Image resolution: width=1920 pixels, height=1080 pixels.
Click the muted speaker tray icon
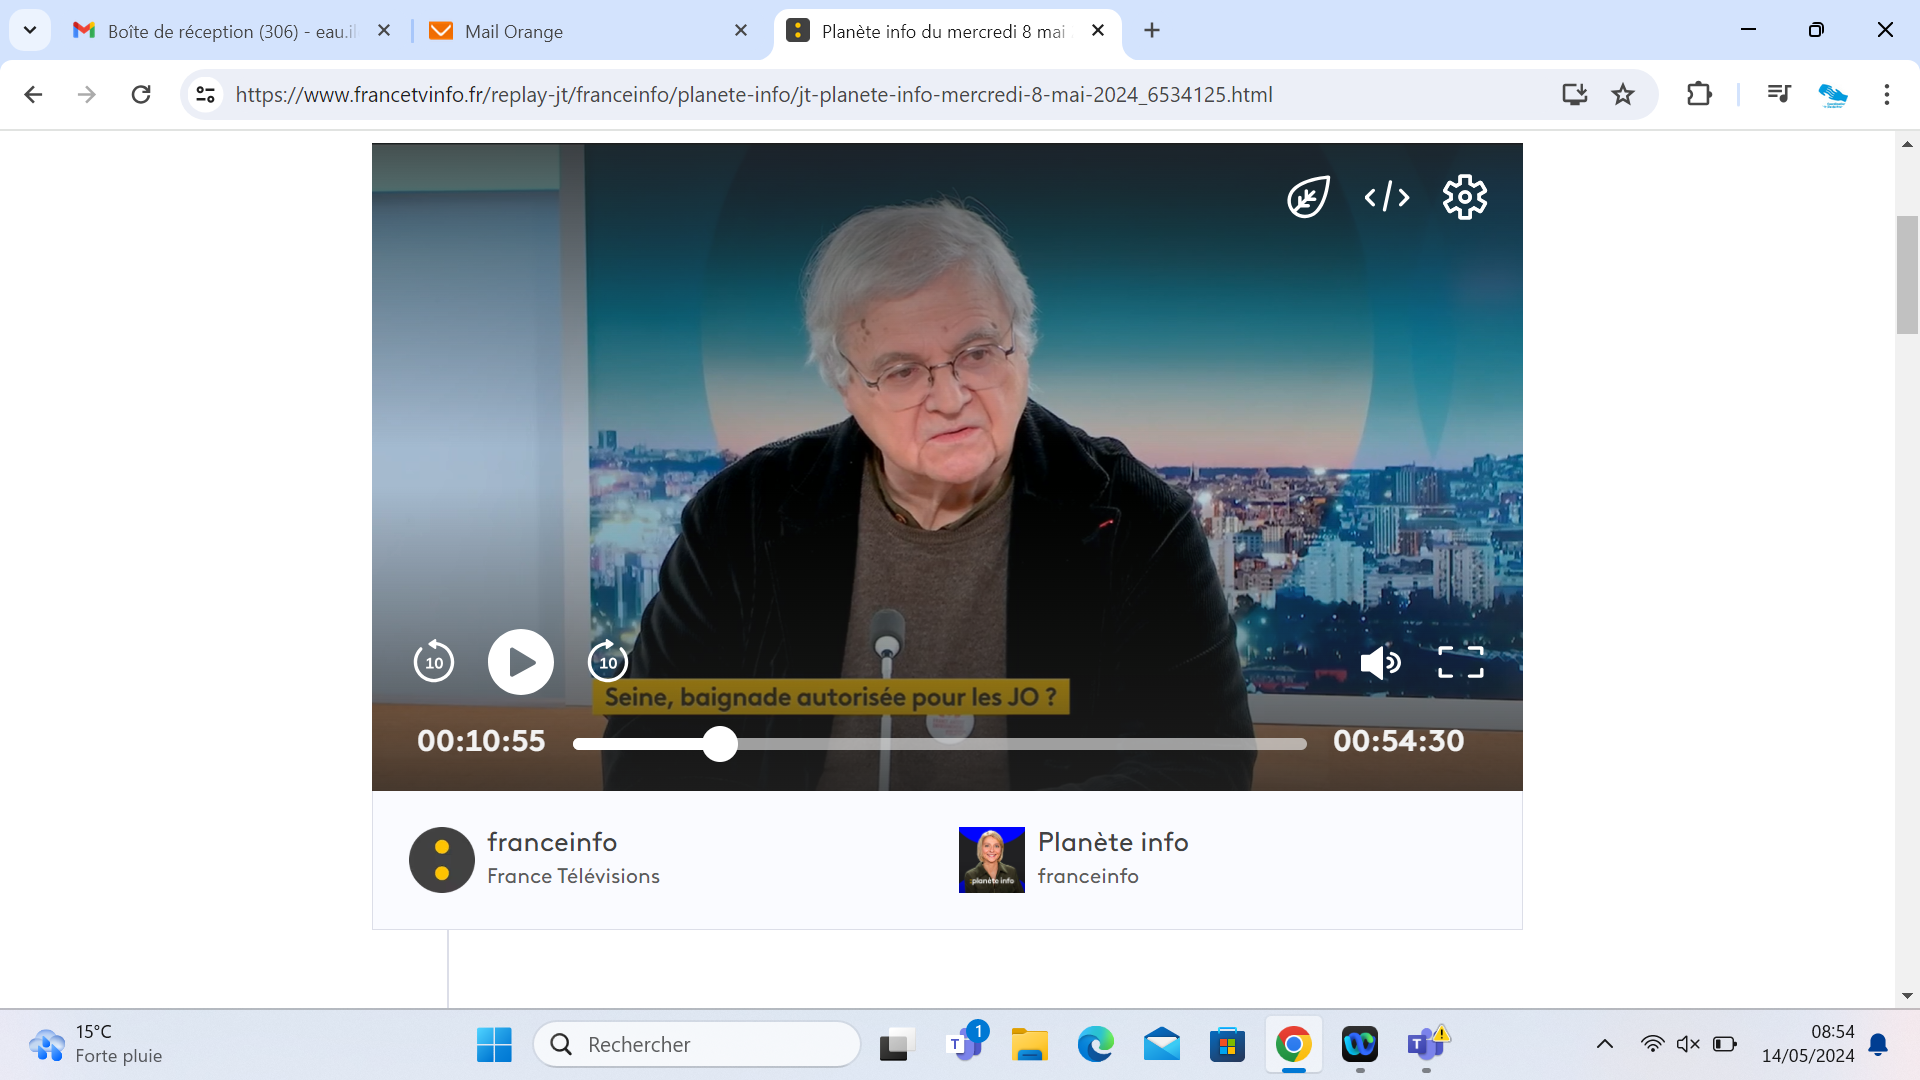pos(1688,1044)
